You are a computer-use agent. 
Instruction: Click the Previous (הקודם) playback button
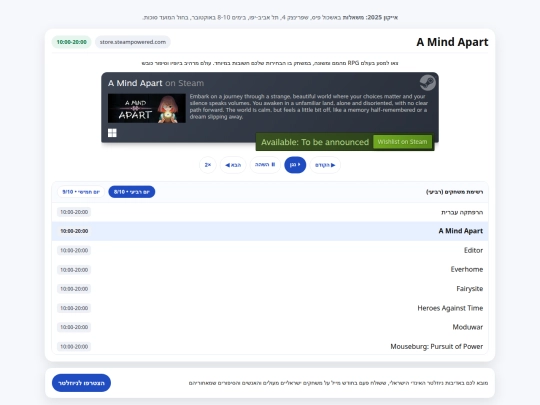coord(325,165)
